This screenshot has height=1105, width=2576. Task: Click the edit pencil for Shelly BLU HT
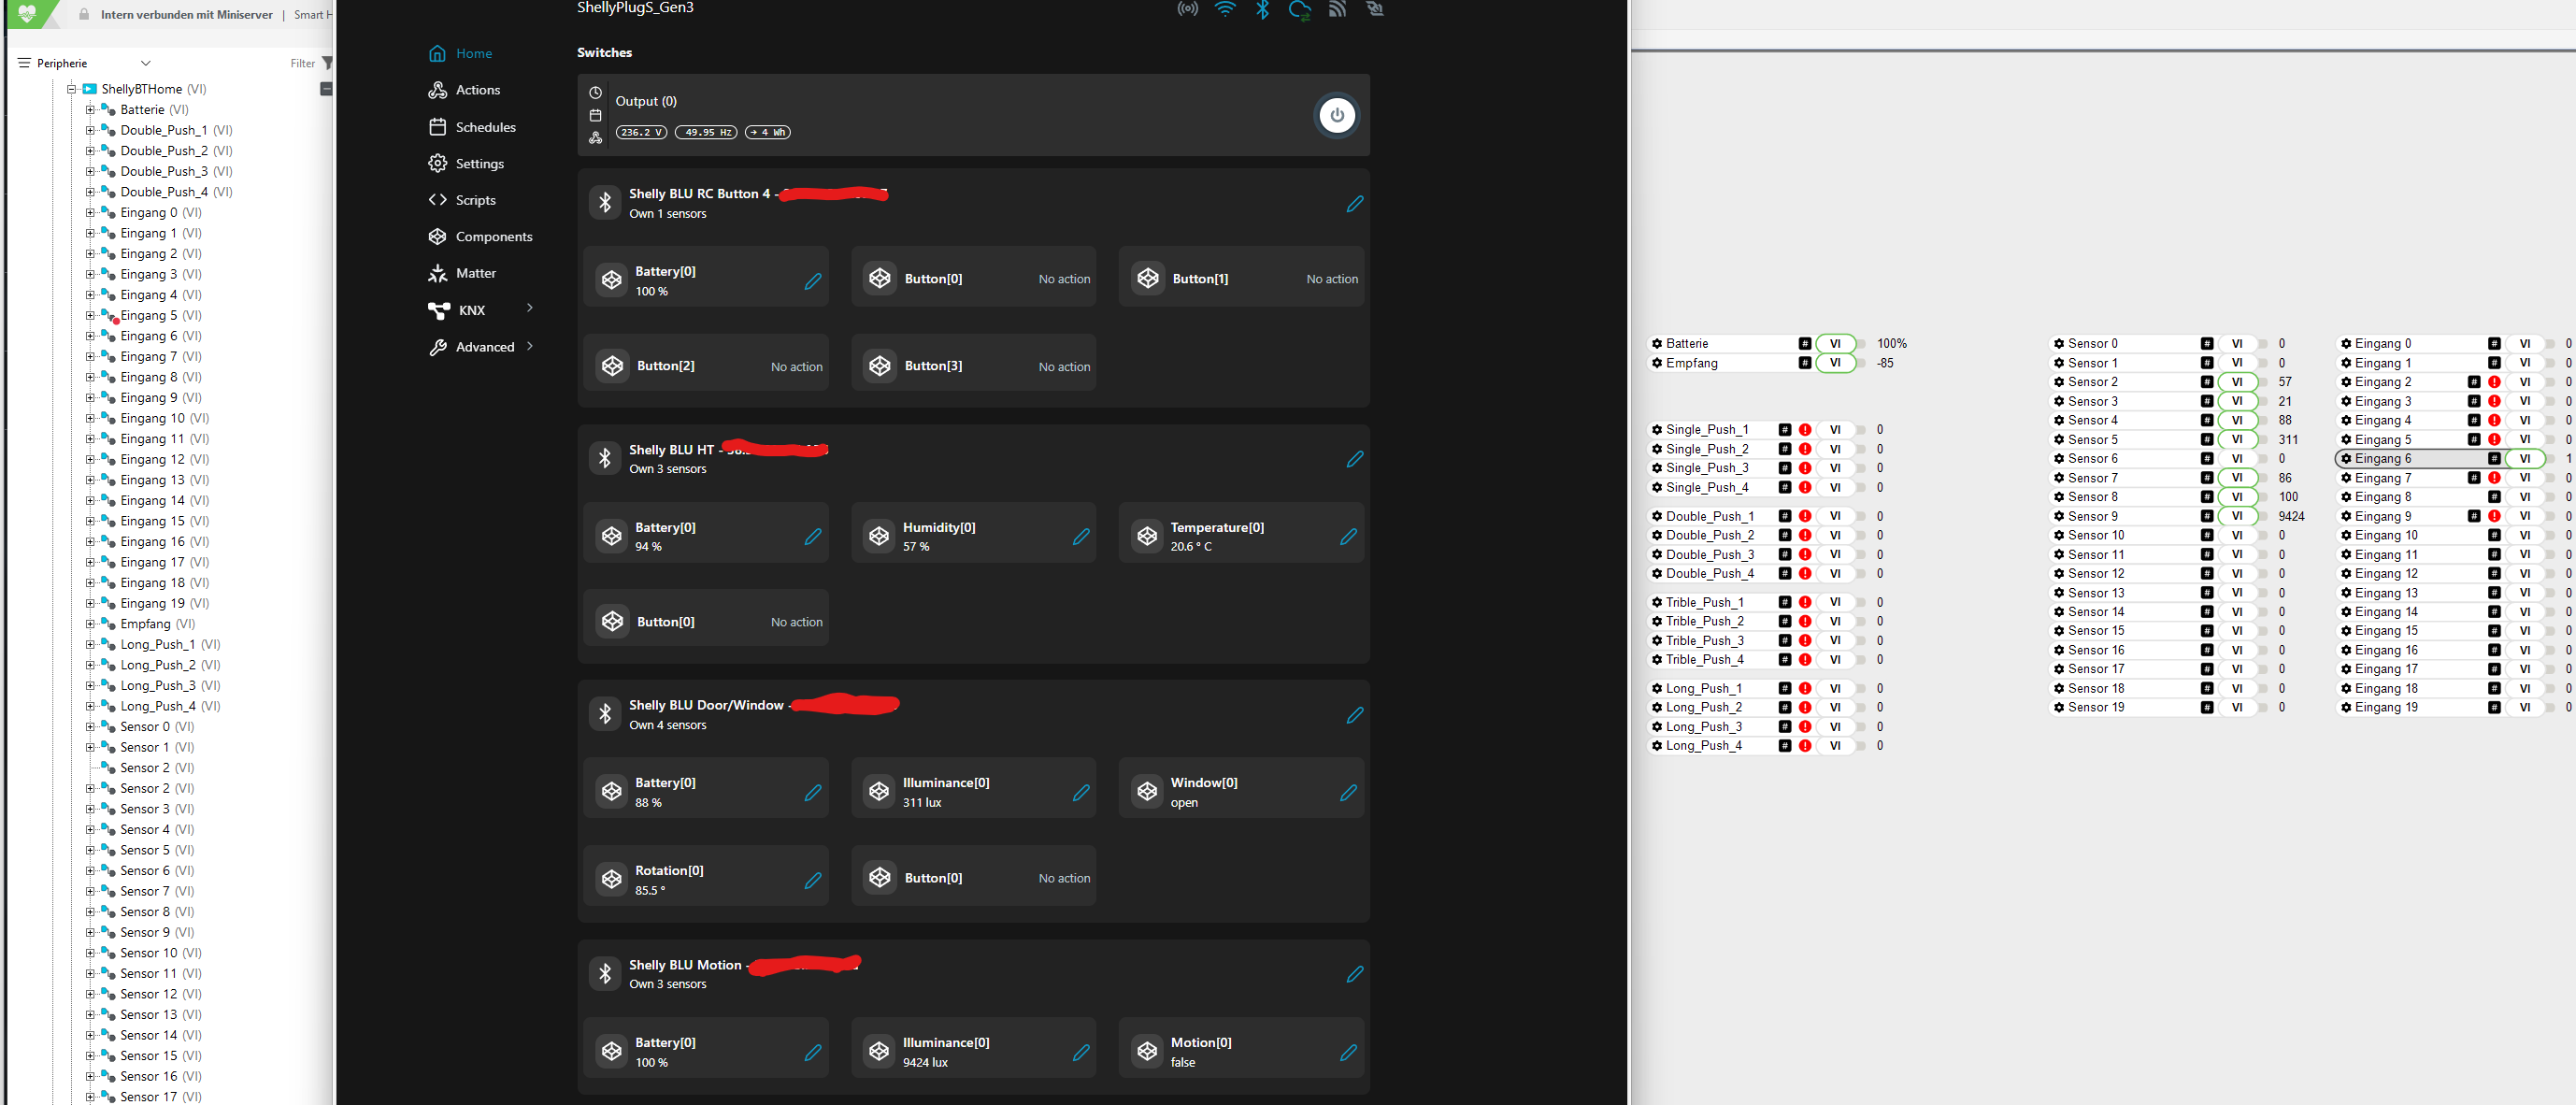(1354, 459)
